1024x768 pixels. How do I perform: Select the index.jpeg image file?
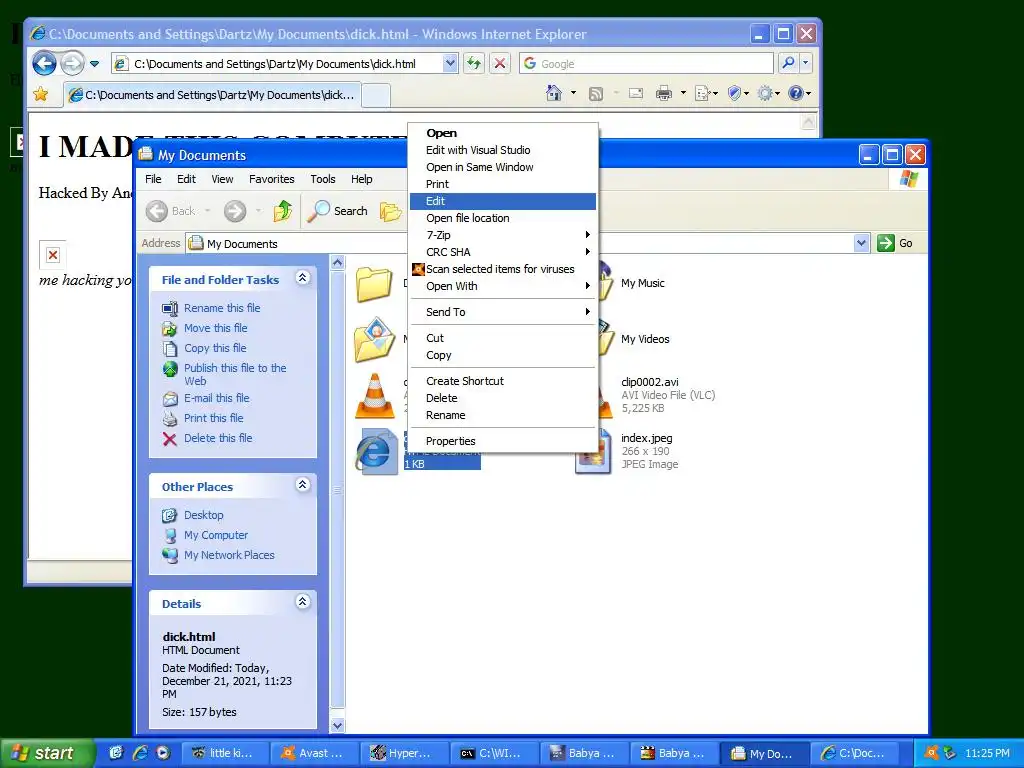tap(647, 438)
